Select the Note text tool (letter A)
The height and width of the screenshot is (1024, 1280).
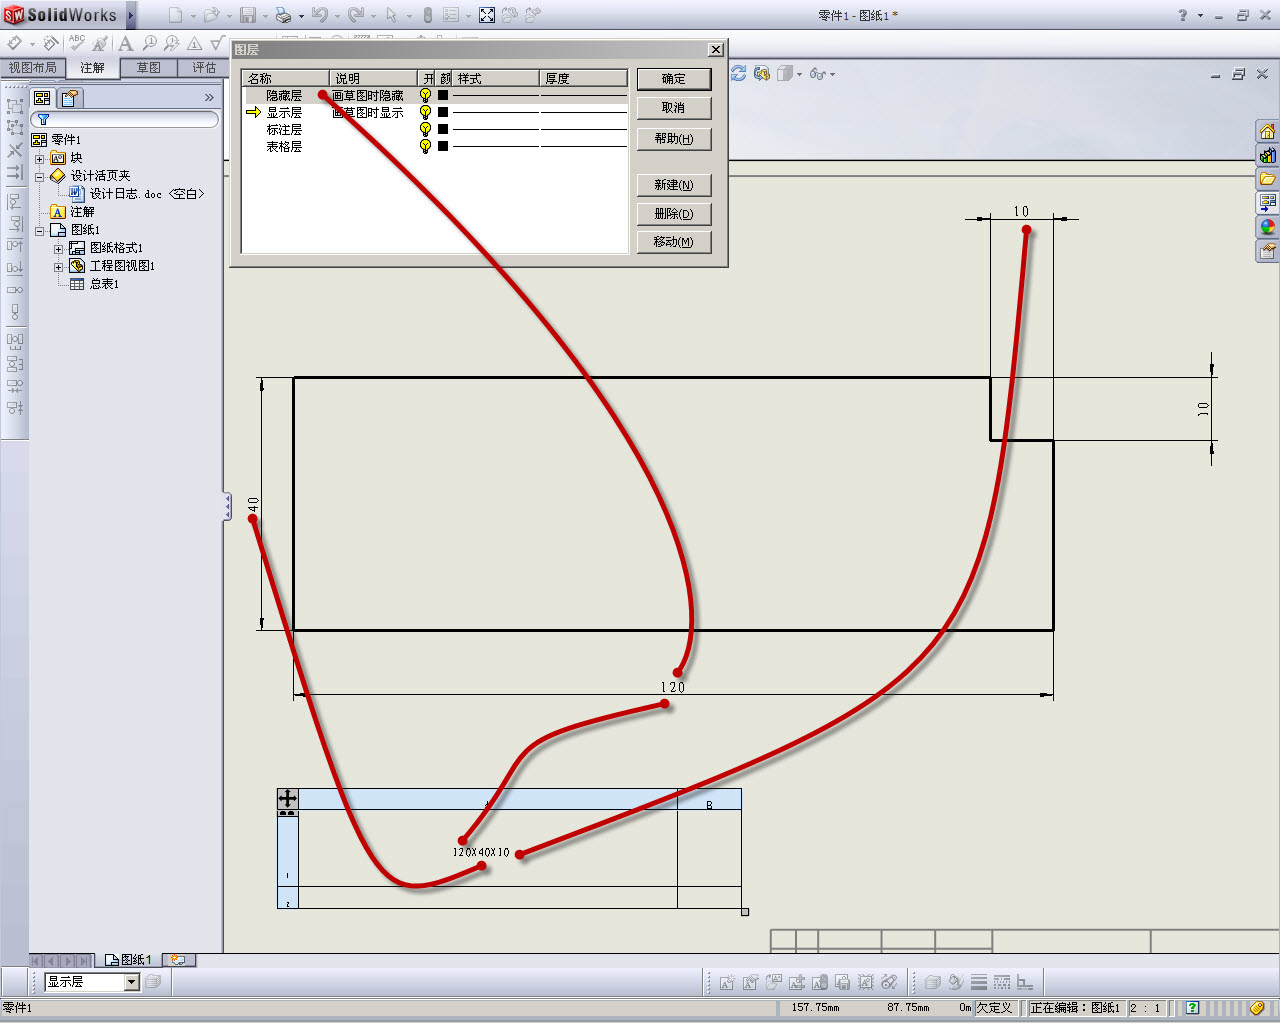click(125, 43)
